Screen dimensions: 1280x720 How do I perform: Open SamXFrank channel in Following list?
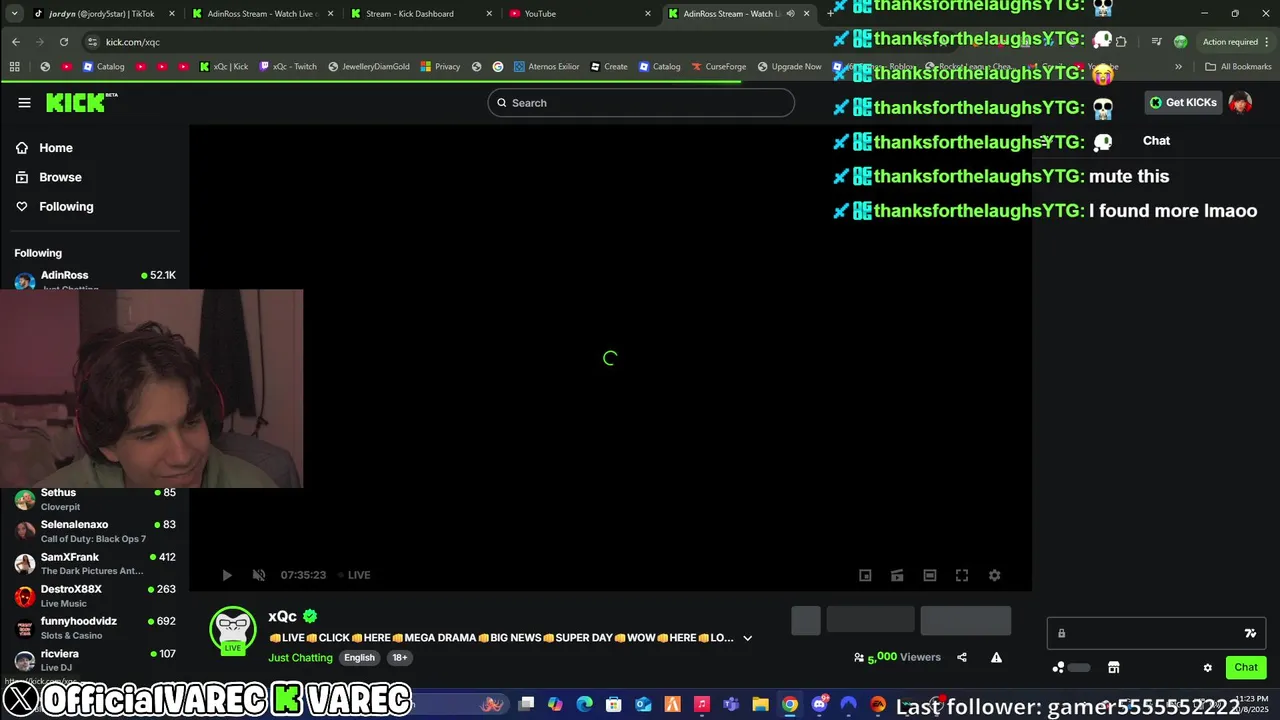pos(95,563)
